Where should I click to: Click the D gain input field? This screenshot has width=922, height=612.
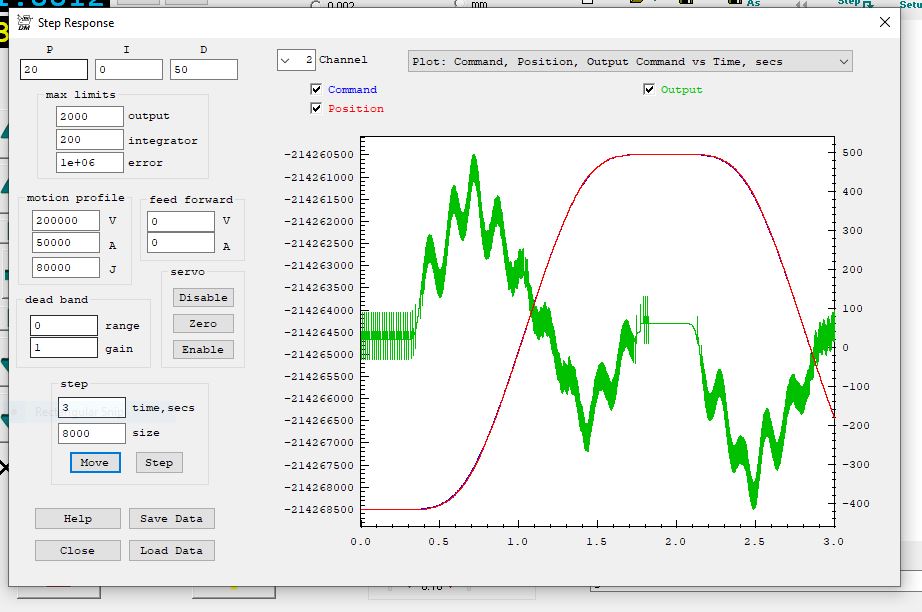point(203,70)
